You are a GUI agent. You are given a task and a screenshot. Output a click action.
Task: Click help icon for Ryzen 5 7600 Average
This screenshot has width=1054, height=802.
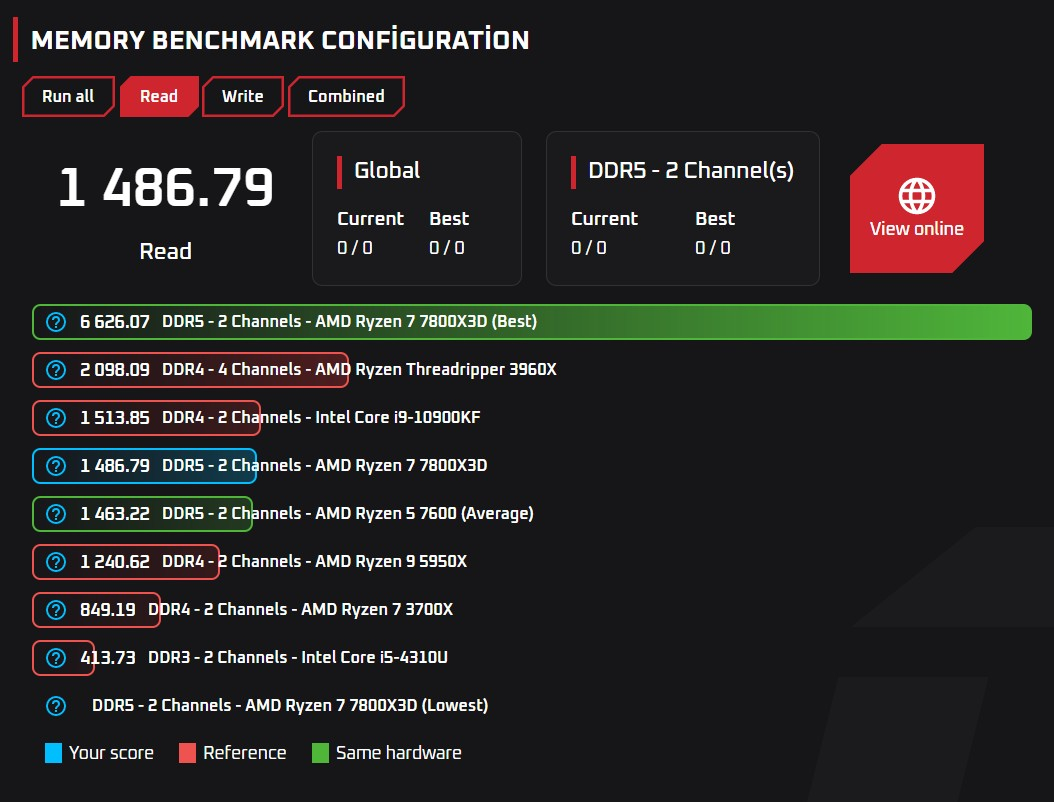coord(56,514)
